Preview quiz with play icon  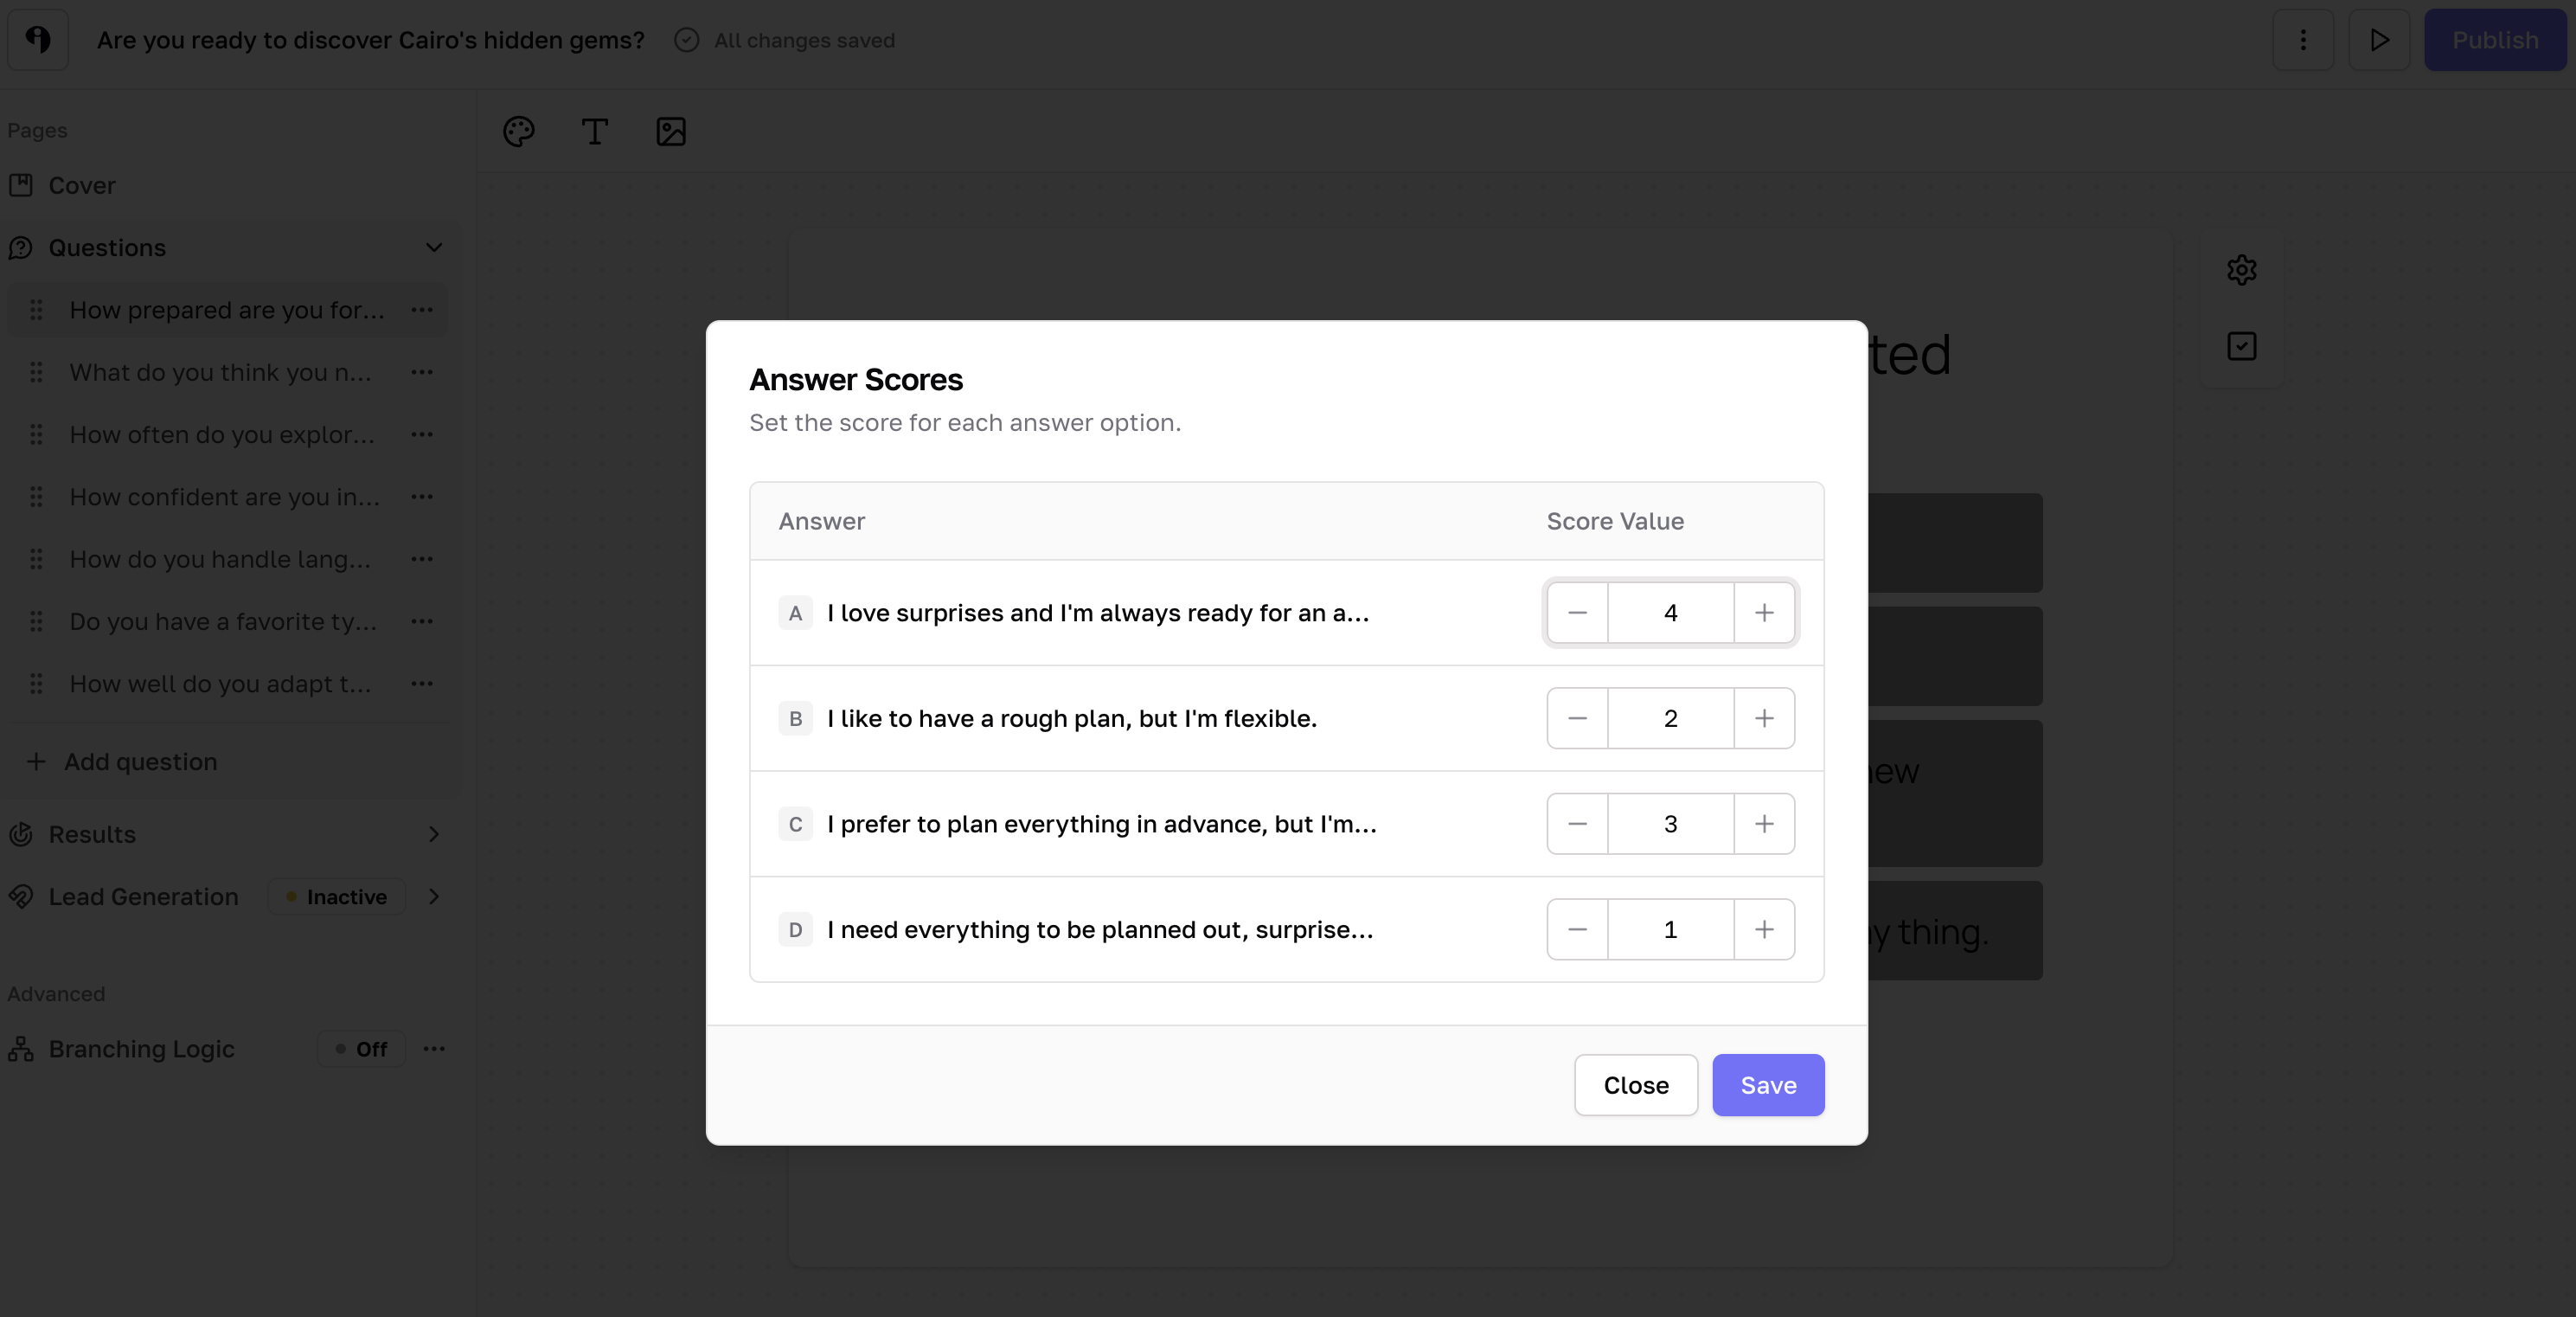point(2379,40)
